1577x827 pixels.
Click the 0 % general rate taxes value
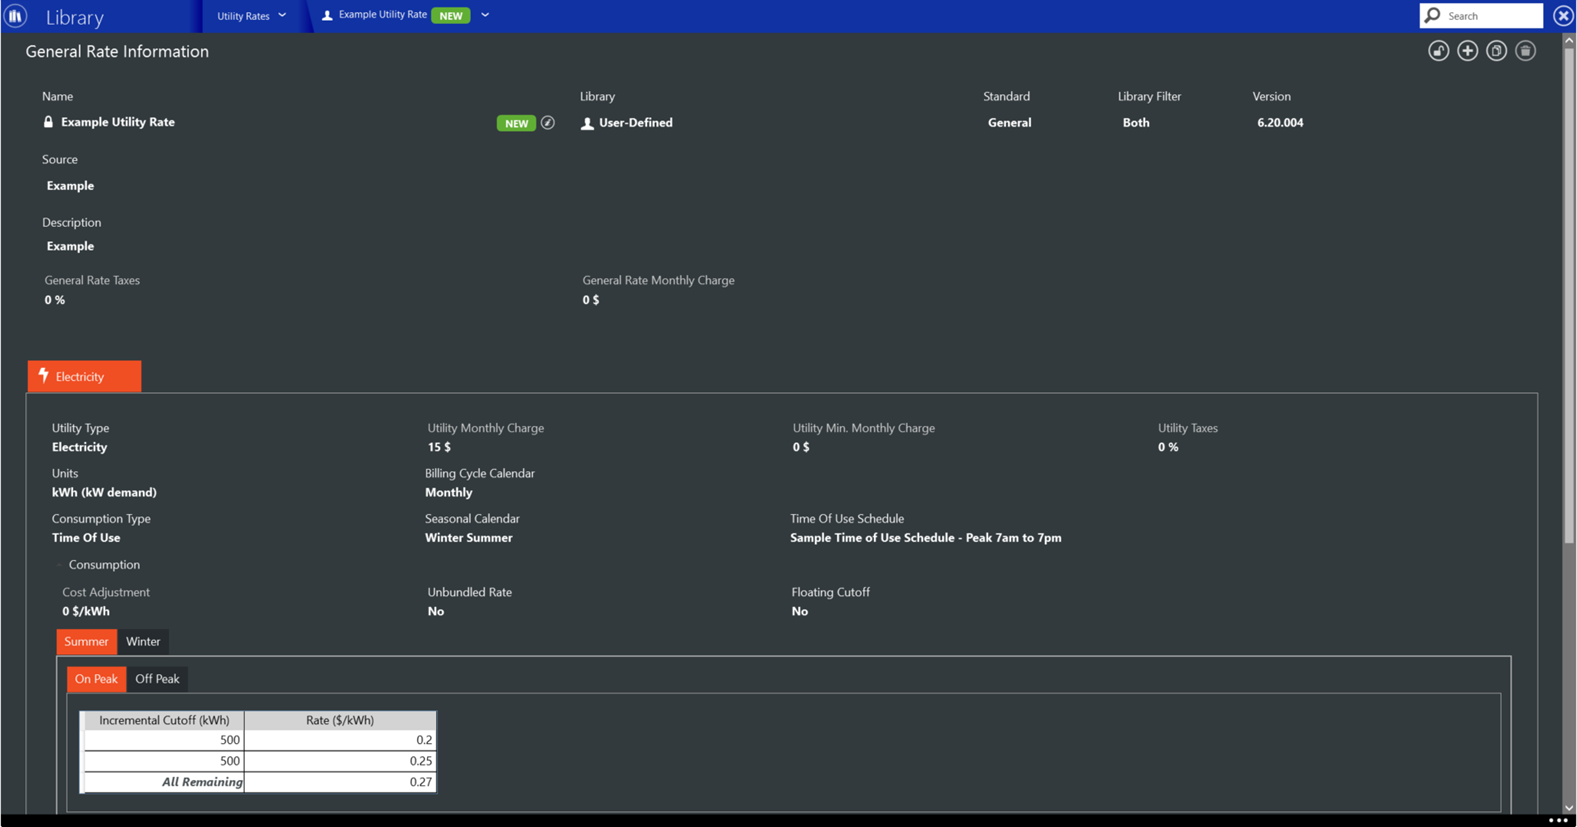(55, 300)
